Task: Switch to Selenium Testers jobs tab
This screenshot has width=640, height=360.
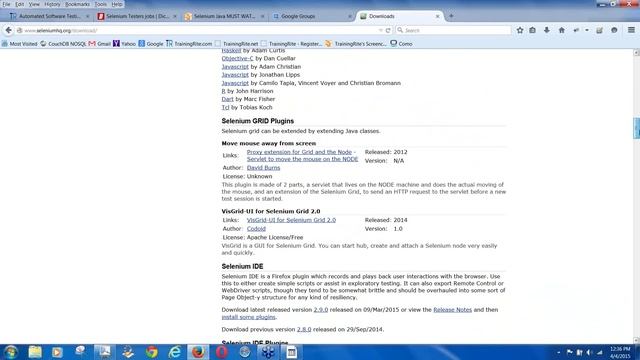Action: 137,16
